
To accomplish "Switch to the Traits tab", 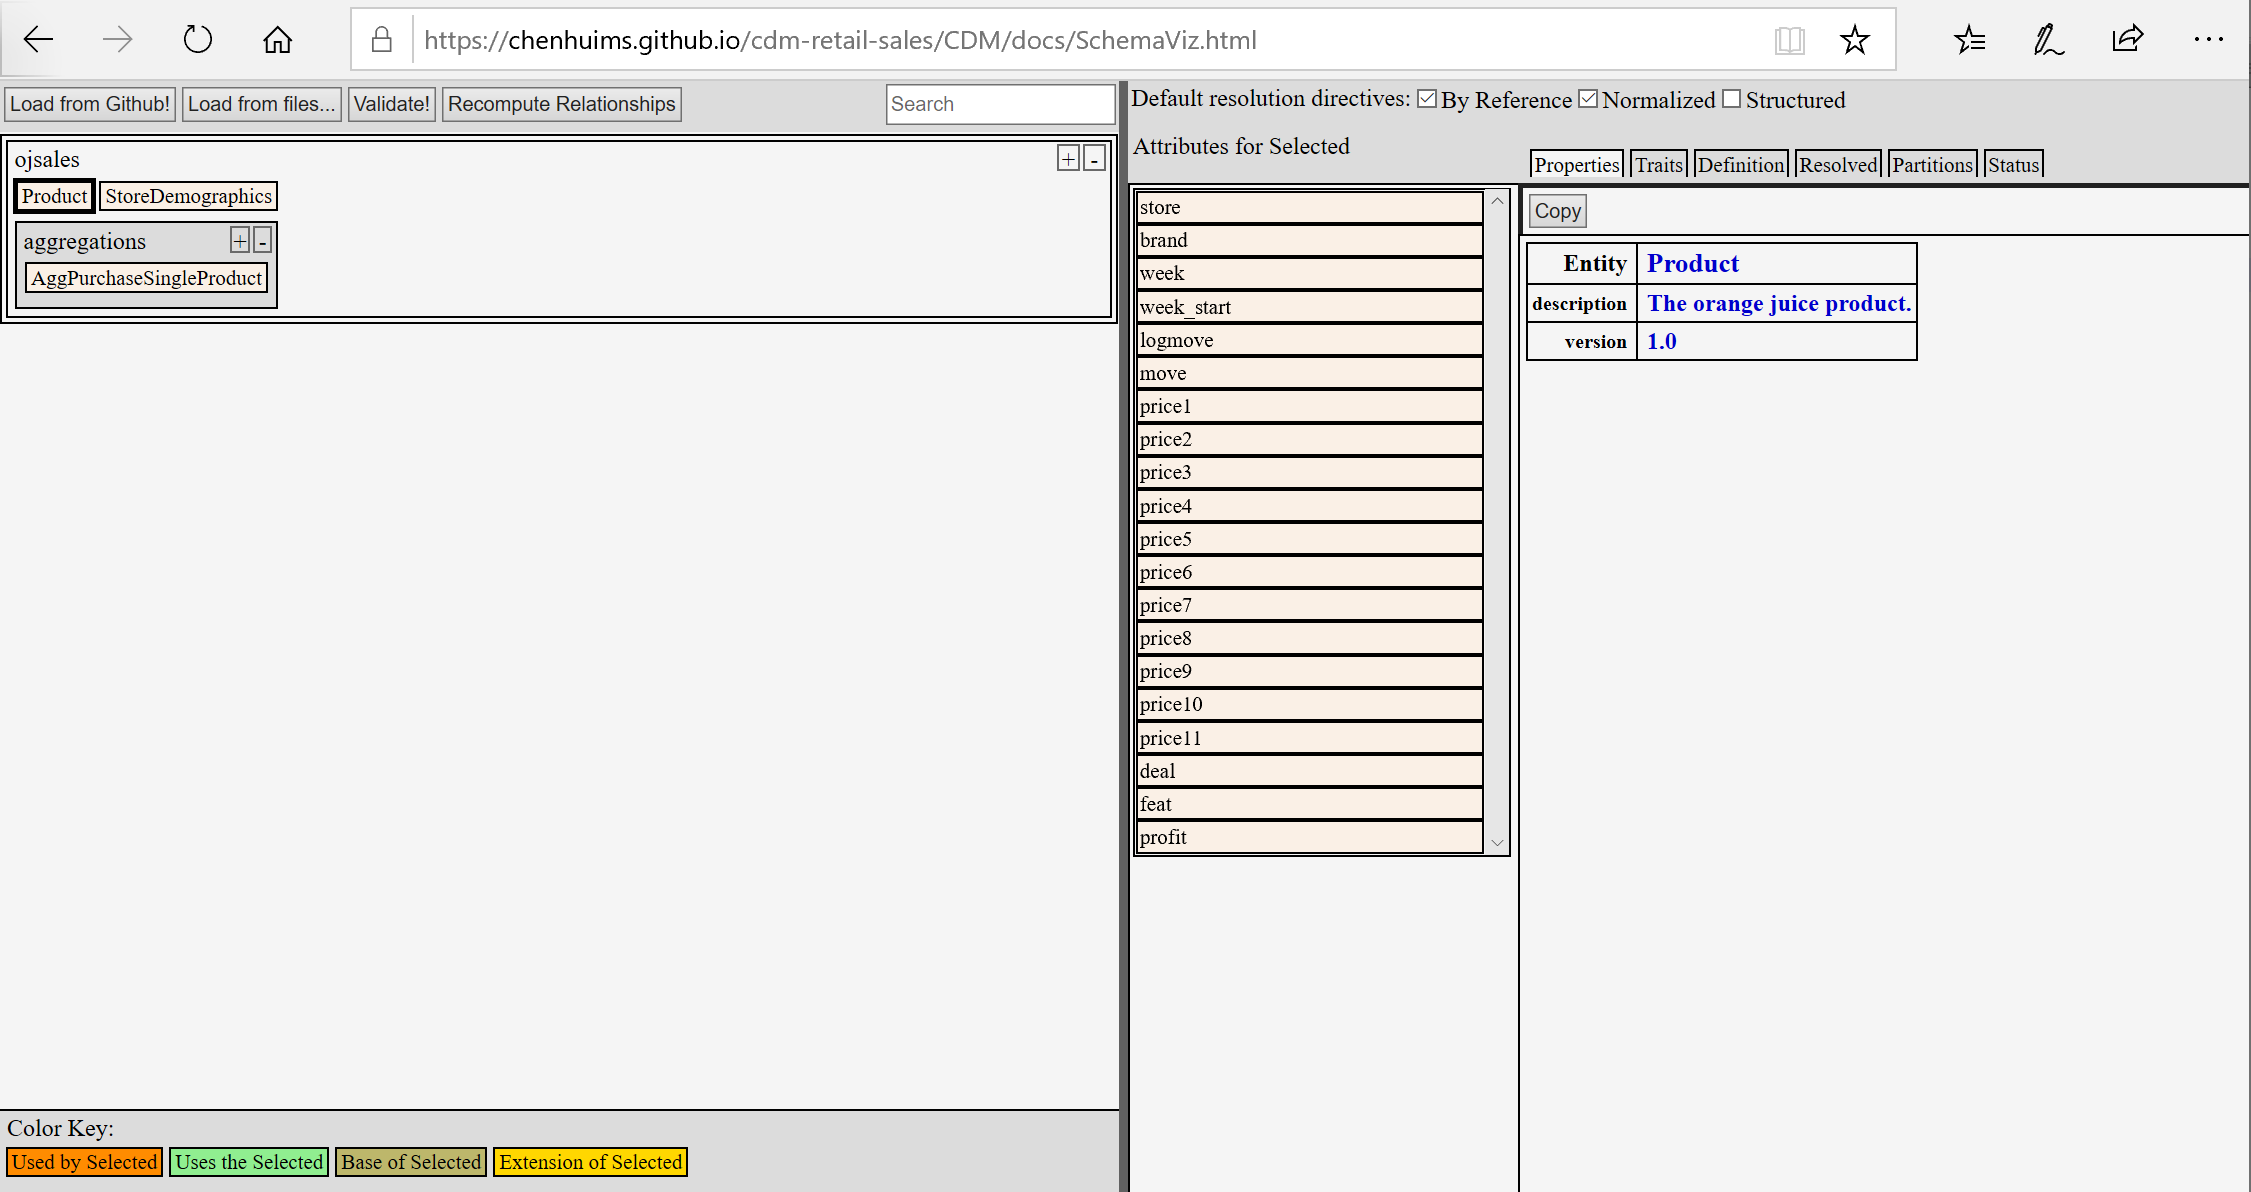I will [x=1658, y=165].
